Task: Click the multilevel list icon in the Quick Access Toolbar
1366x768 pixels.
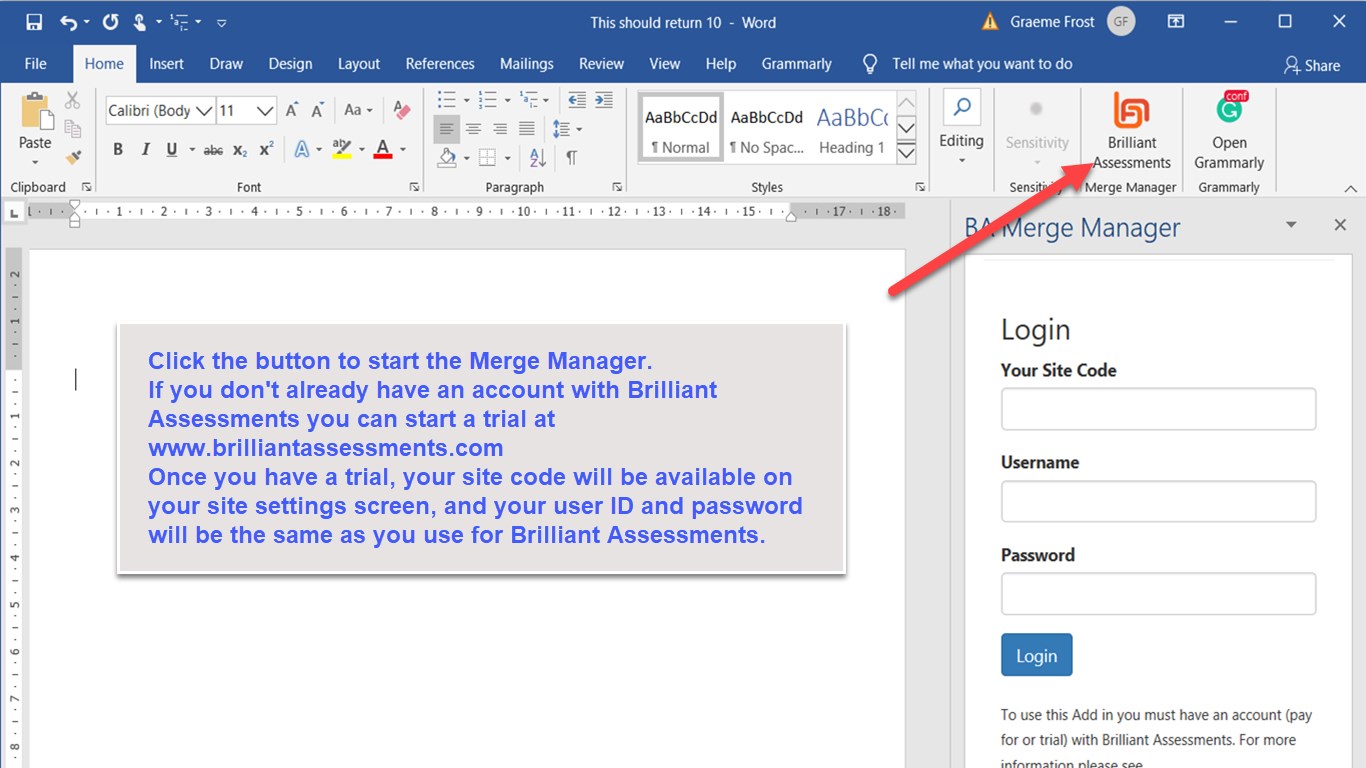Action: (180, 22)
